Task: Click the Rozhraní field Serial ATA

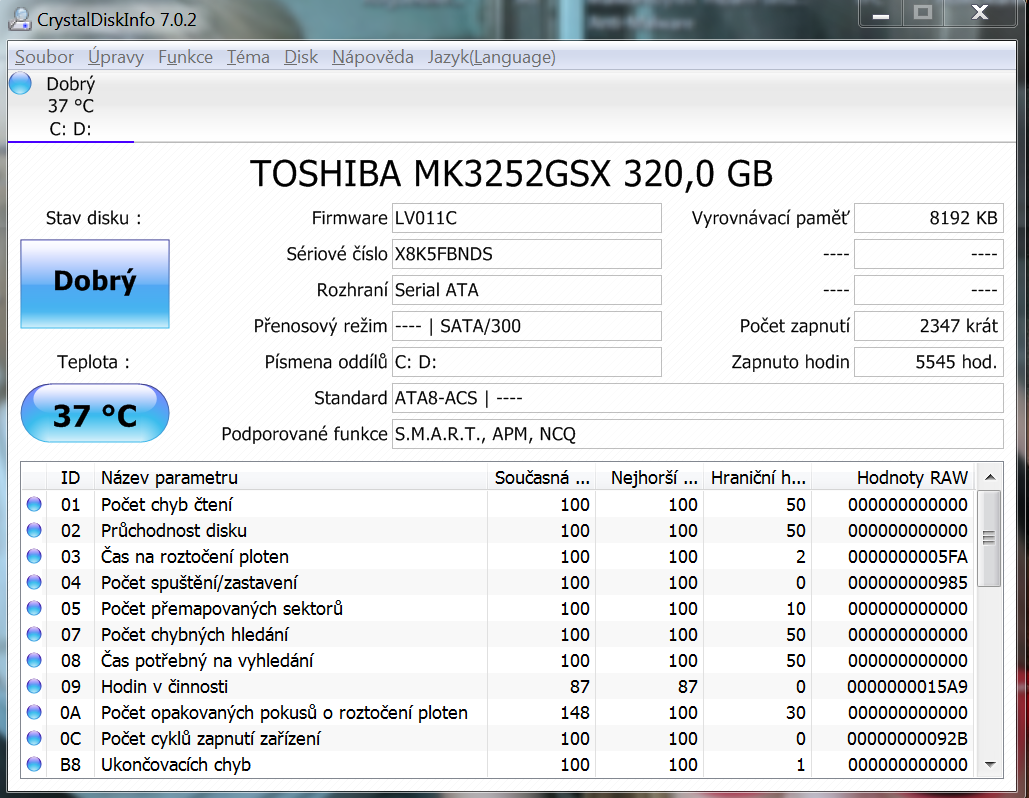Action: (526, 290)
